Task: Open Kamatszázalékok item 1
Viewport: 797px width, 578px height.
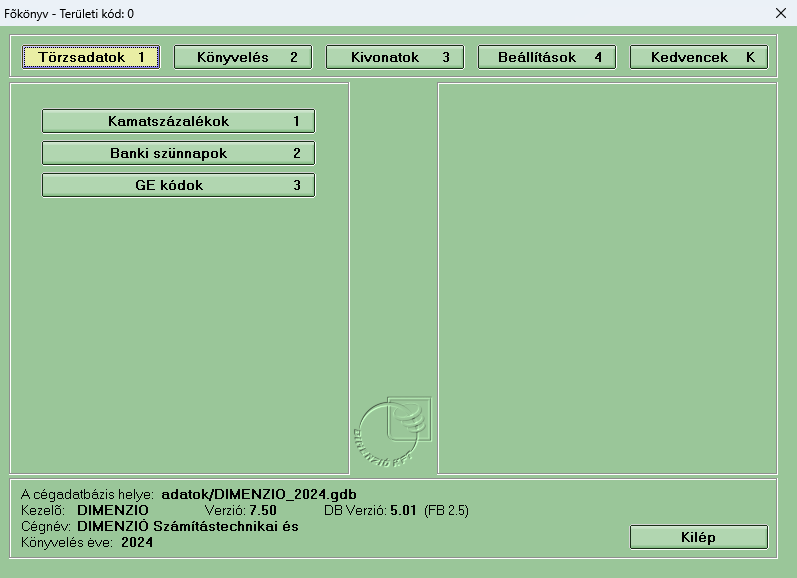Action: coord(178,121)
